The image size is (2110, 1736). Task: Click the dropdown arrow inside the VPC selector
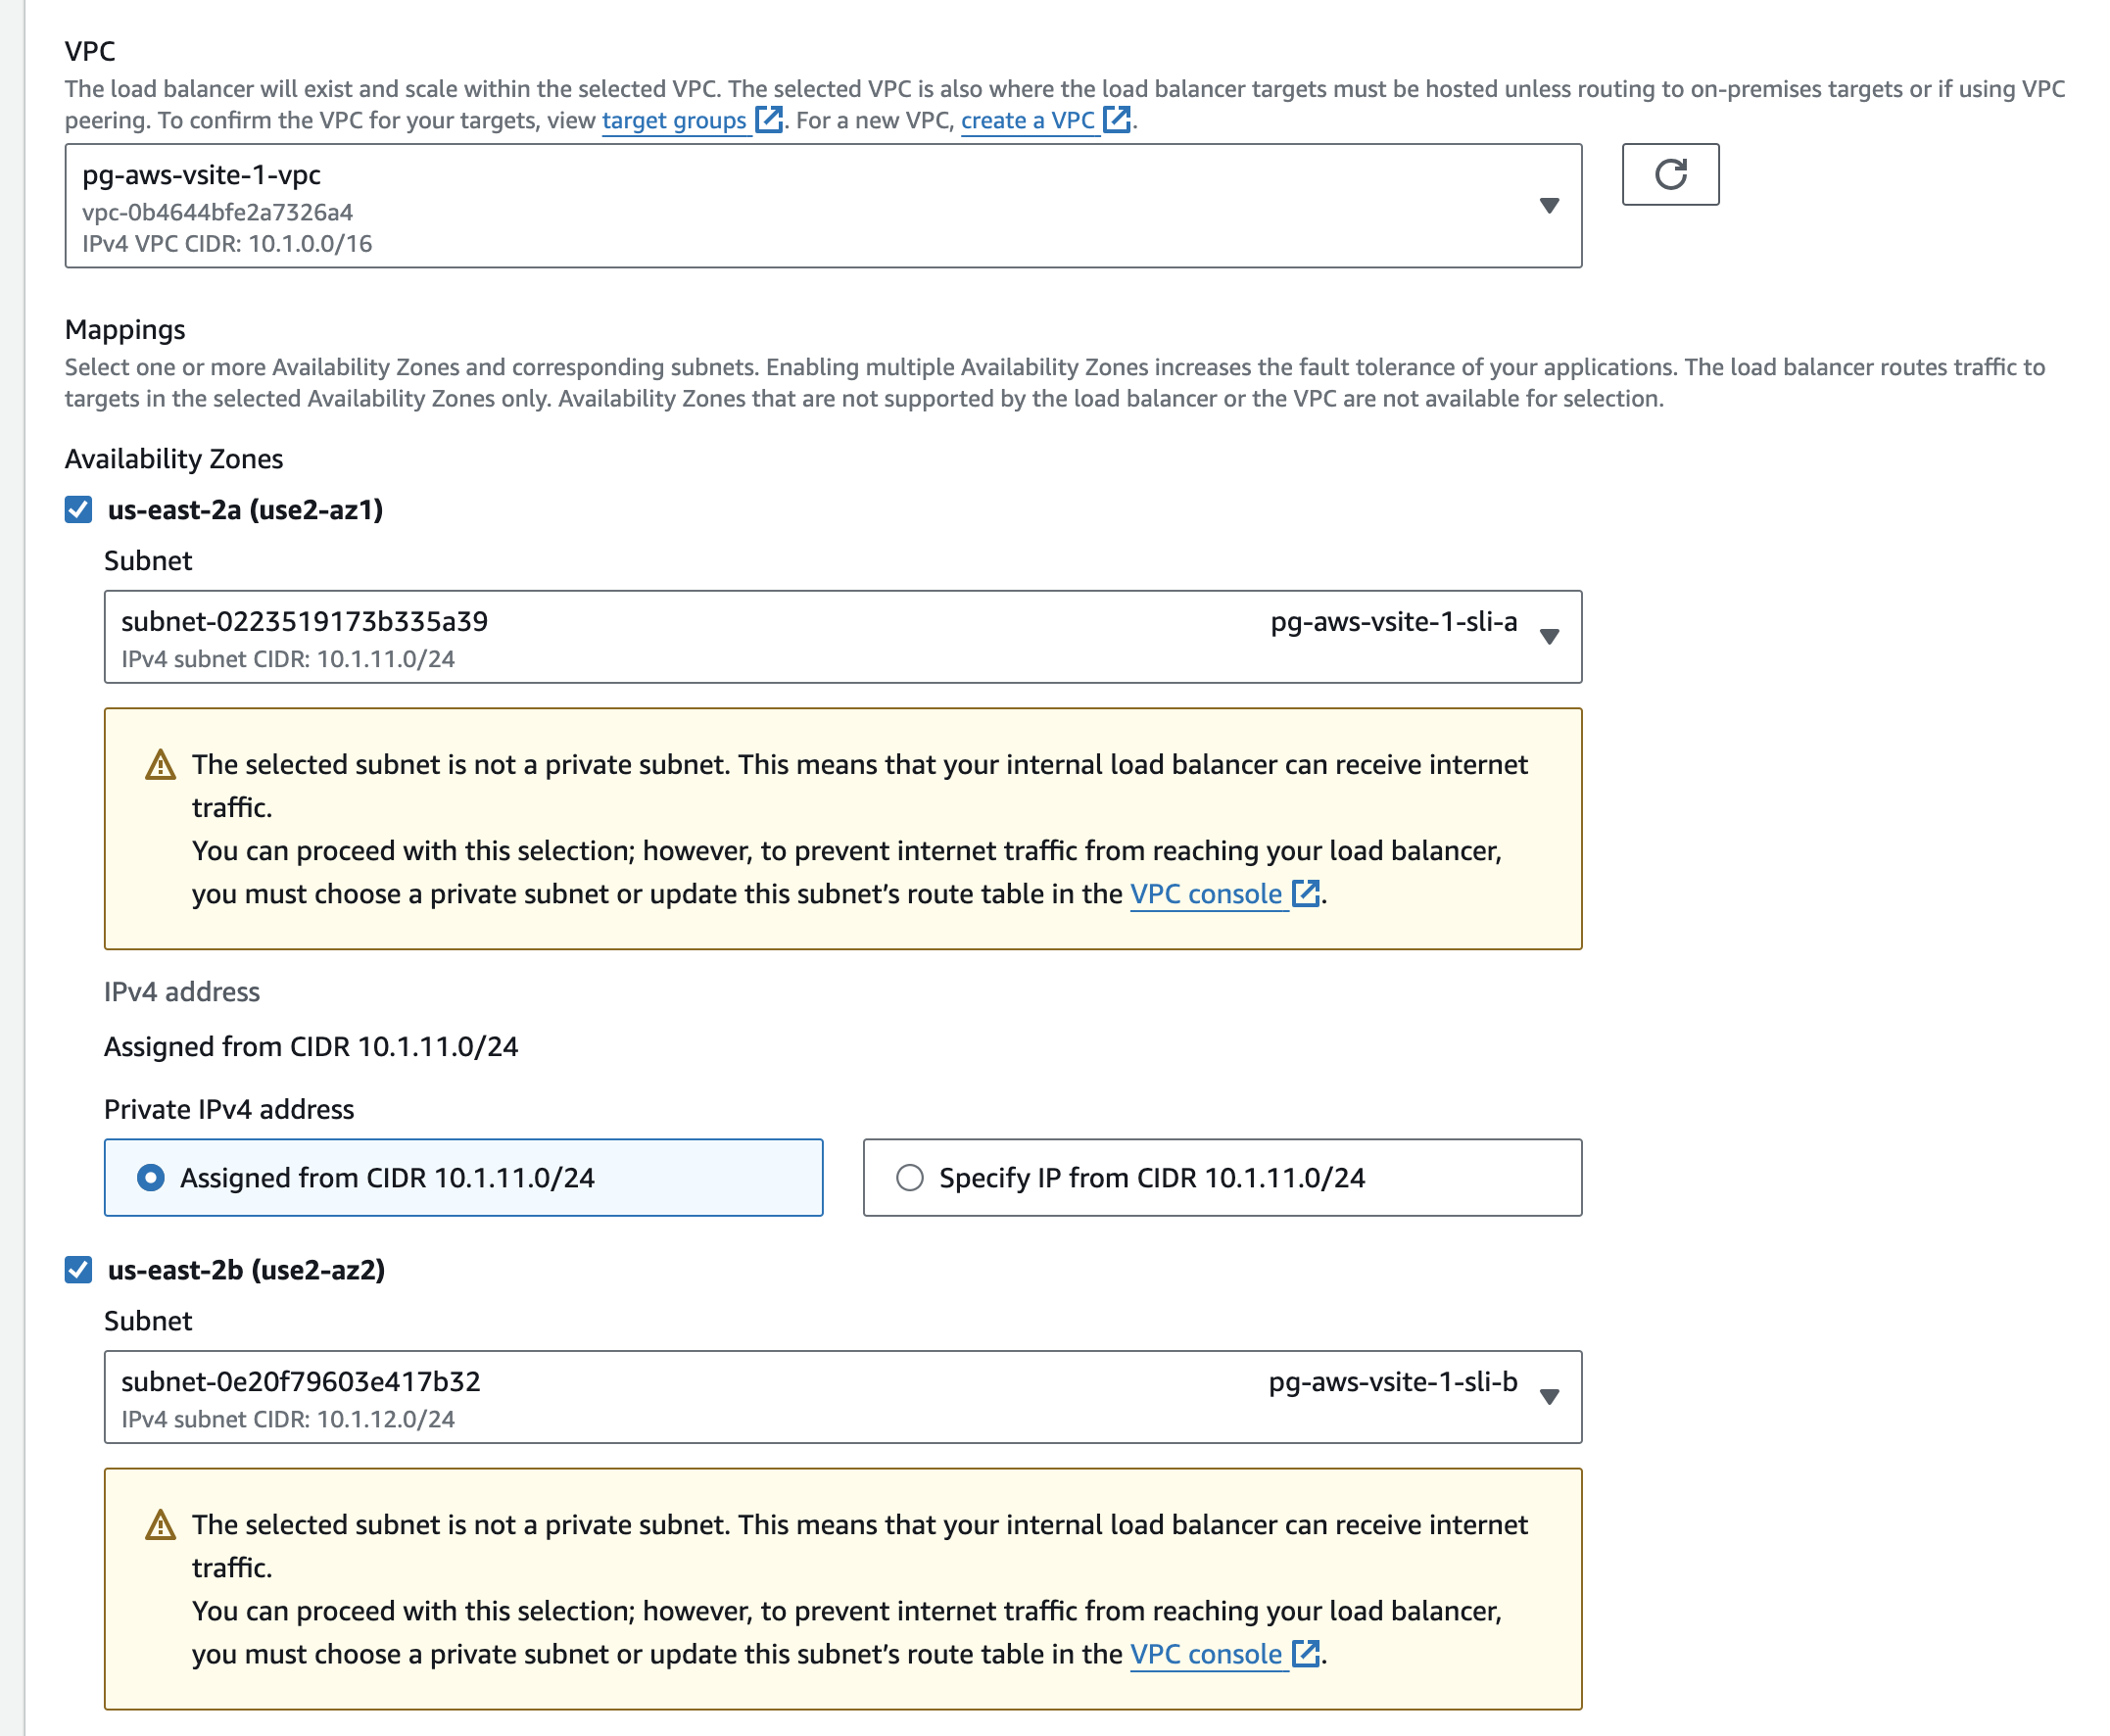coord(1548,205)
